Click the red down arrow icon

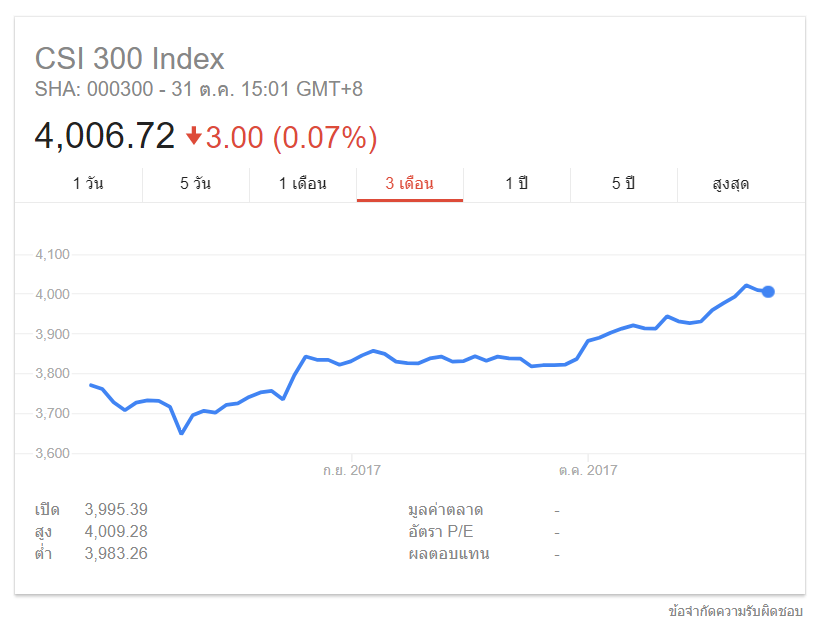coord(194,136)
